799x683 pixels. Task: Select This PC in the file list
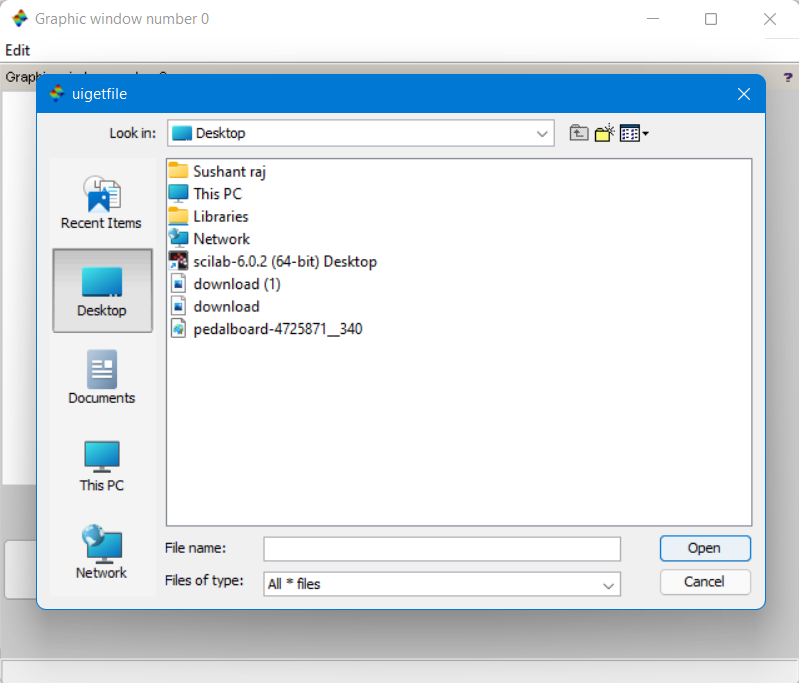[205, 194]
